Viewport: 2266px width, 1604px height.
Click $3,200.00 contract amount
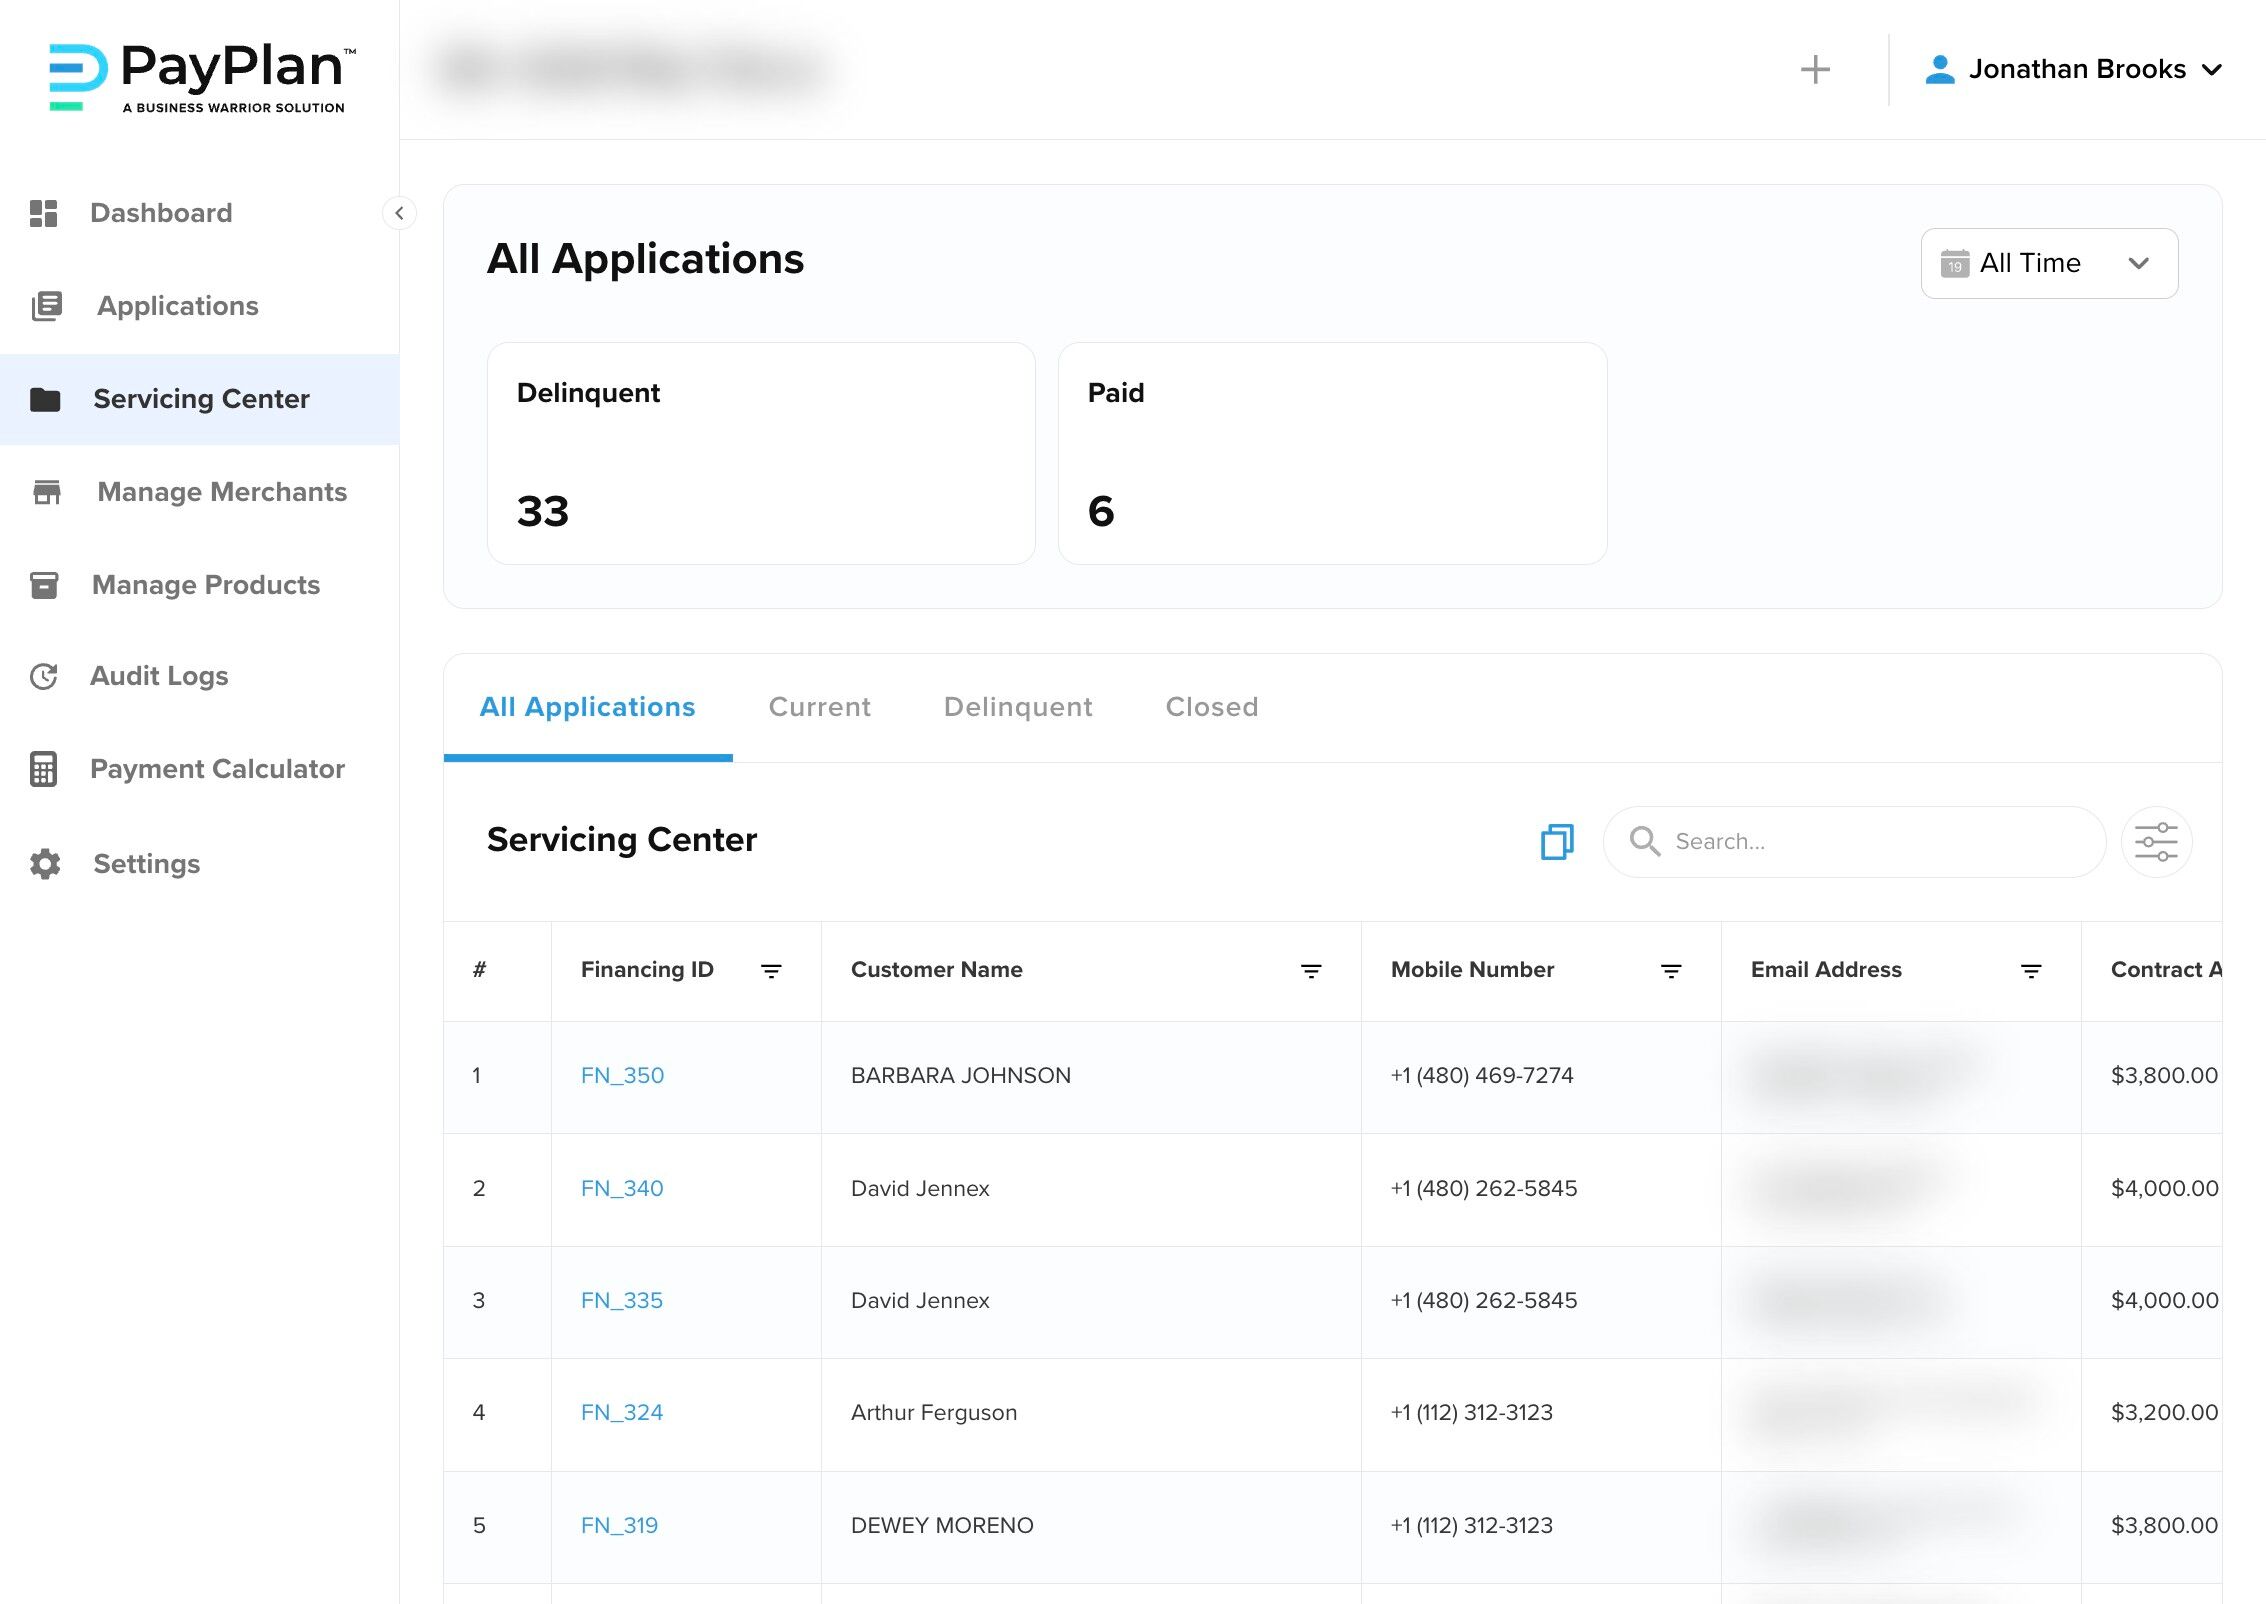[x=2164, y=1413]
